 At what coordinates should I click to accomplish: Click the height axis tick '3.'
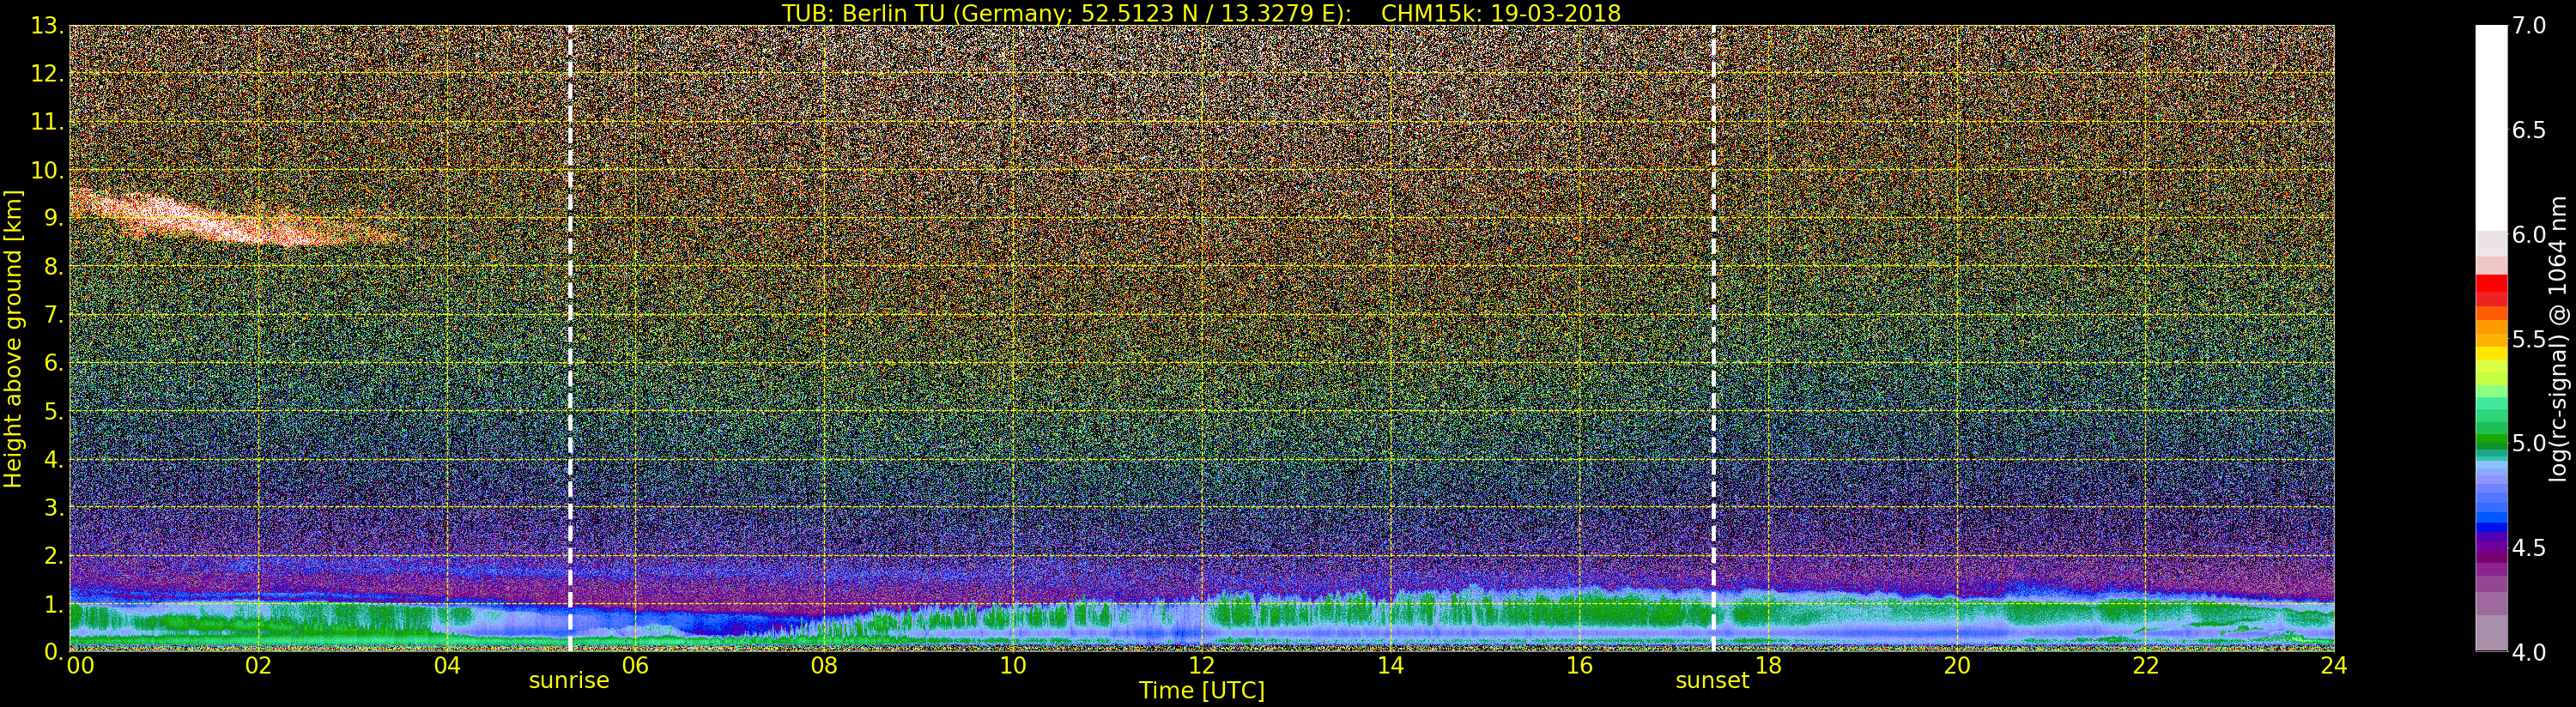tap(53, 507)
